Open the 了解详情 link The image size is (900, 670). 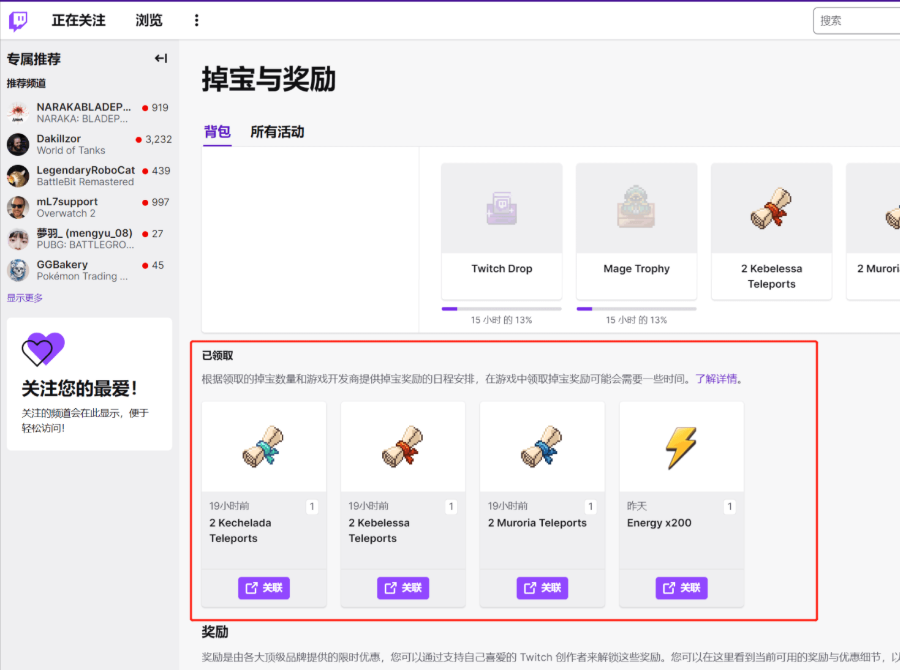click(718, 378)
